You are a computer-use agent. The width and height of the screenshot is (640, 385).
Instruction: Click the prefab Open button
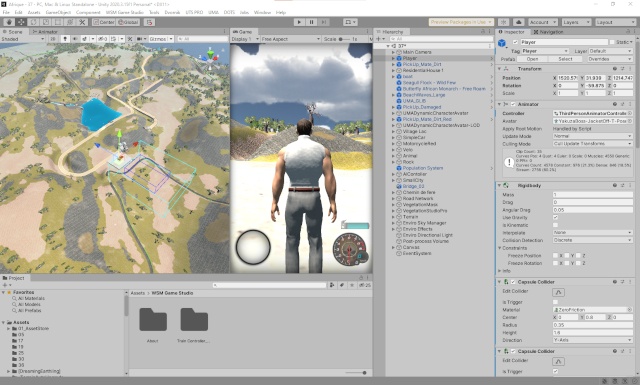coord(532,59)
